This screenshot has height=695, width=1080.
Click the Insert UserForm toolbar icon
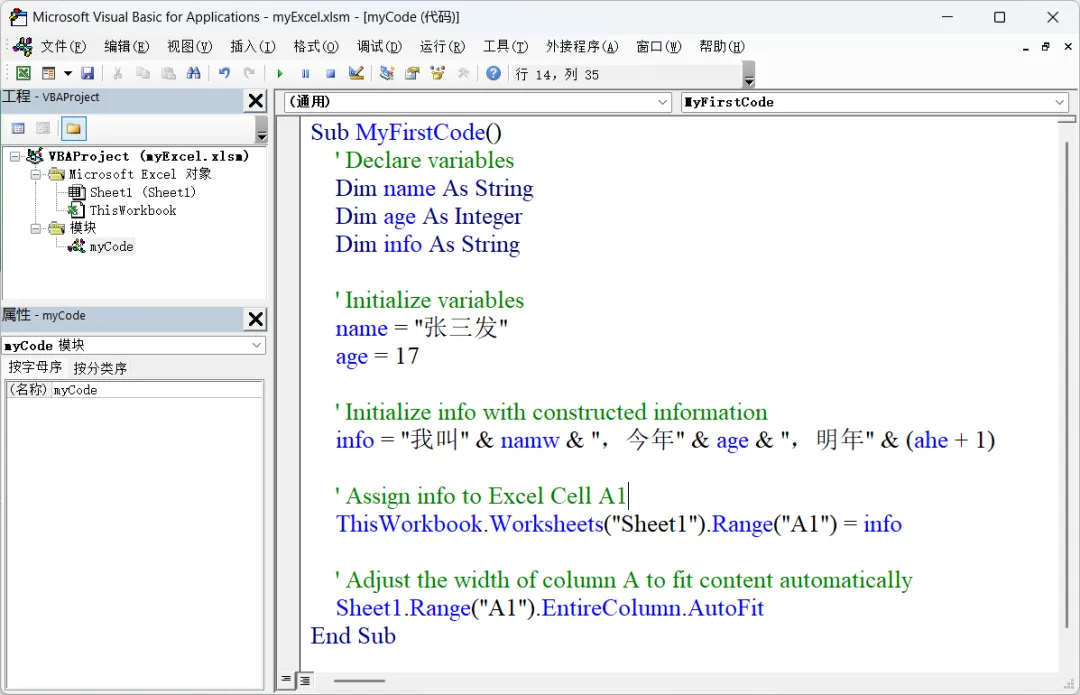click(x=48, y=73)
